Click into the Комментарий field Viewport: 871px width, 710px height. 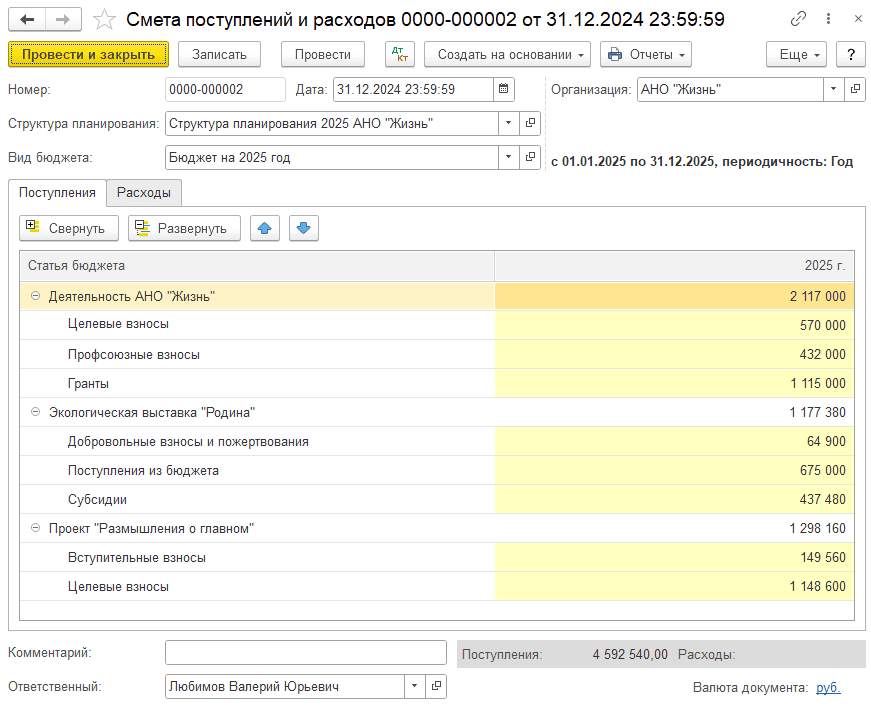(305, 653)
